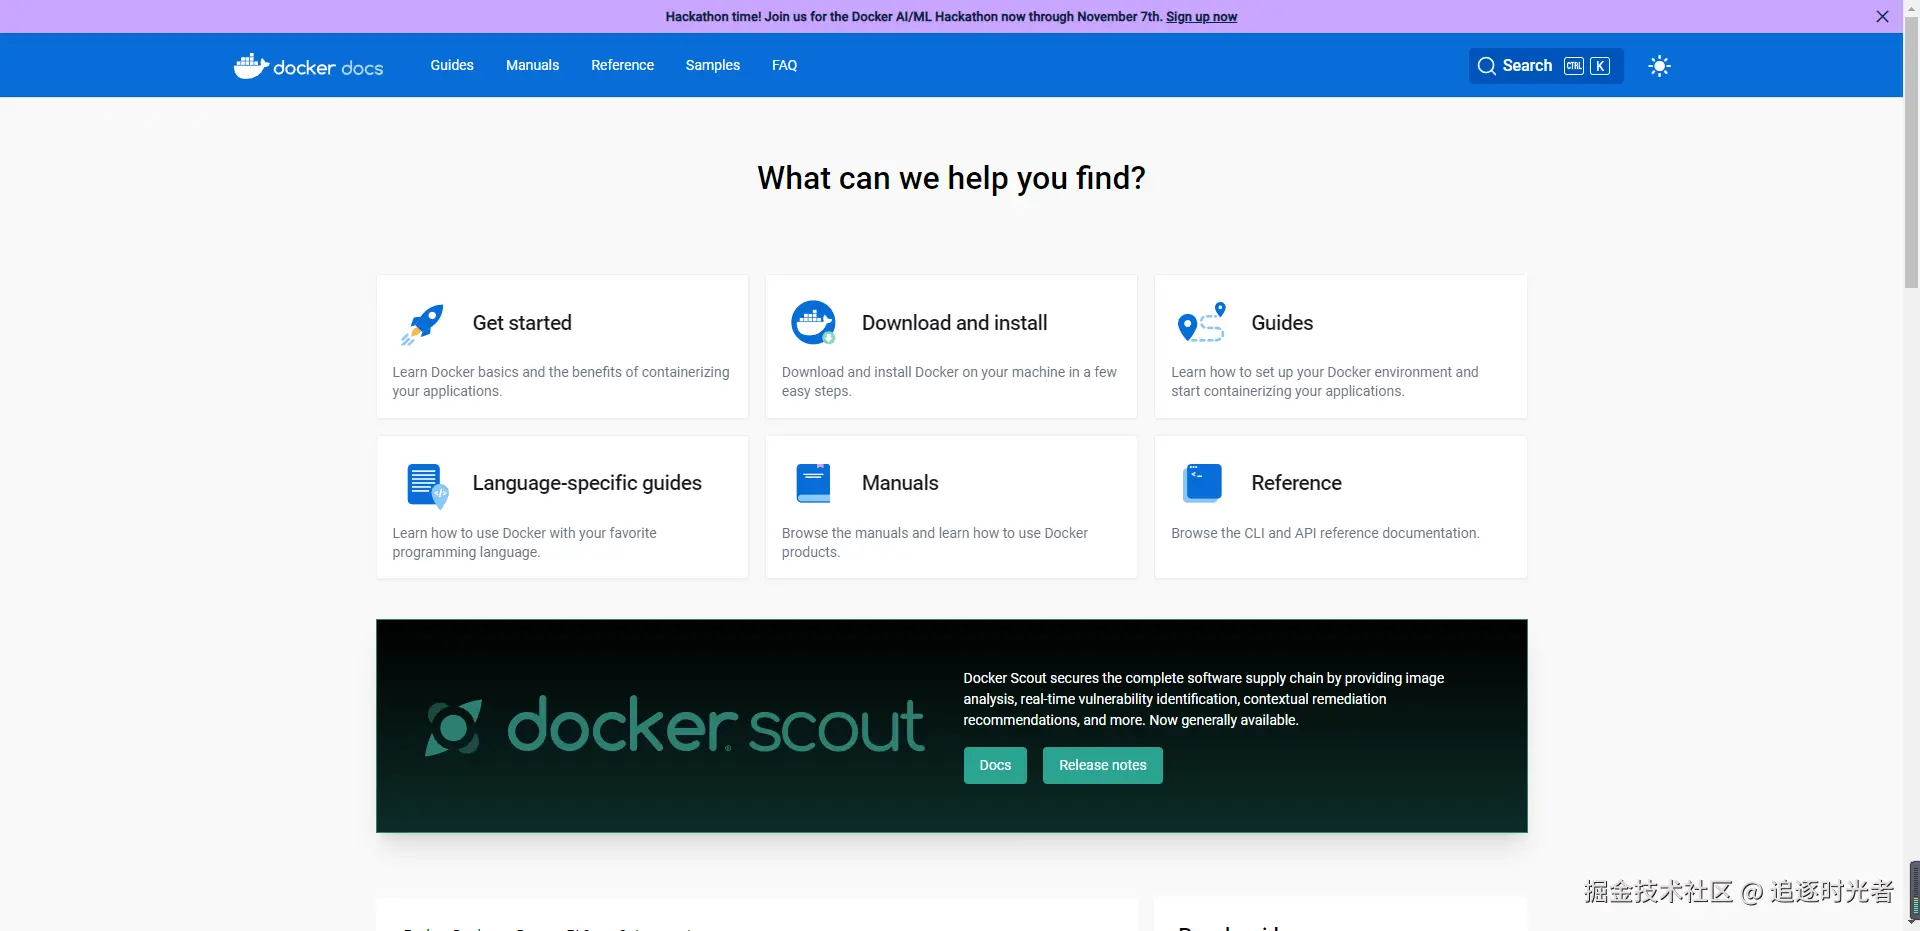Go to Reference in top navigation
1920x931 pixels.
(x=622, y=65)
